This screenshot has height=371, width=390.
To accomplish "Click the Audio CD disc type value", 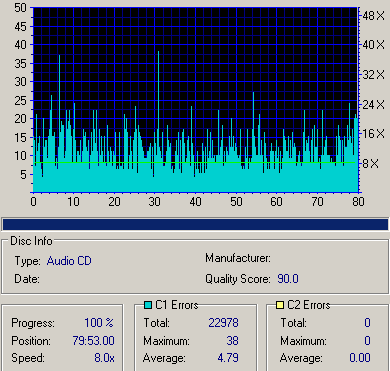I will pos(69,261).
